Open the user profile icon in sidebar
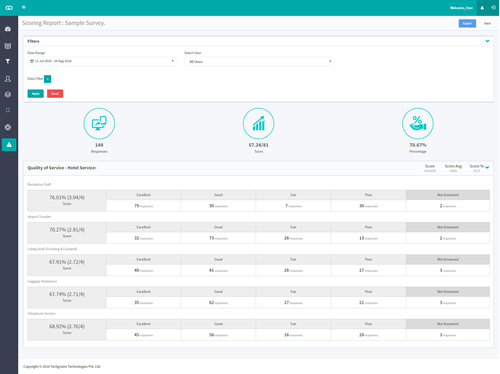Screen dimensions: 500x374 tap(8, 79)
